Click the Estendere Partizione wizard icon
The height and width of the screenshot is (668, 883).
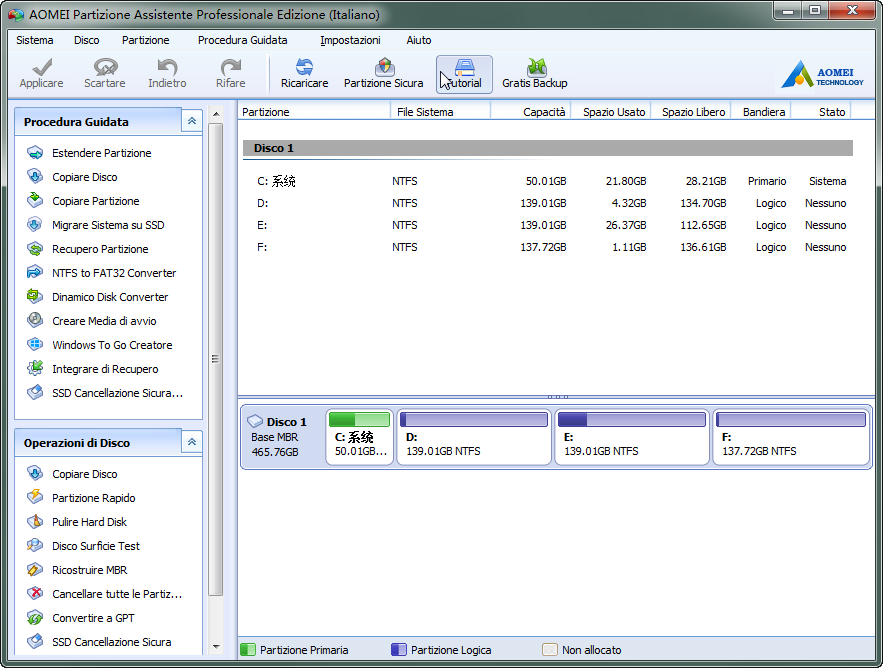(x=35, y=153)
